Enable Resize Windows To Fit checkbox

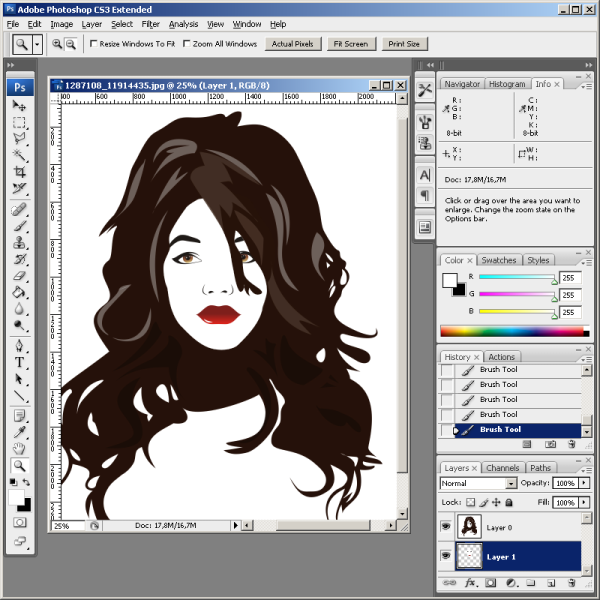pyautogui.click(x=94, y=44)
